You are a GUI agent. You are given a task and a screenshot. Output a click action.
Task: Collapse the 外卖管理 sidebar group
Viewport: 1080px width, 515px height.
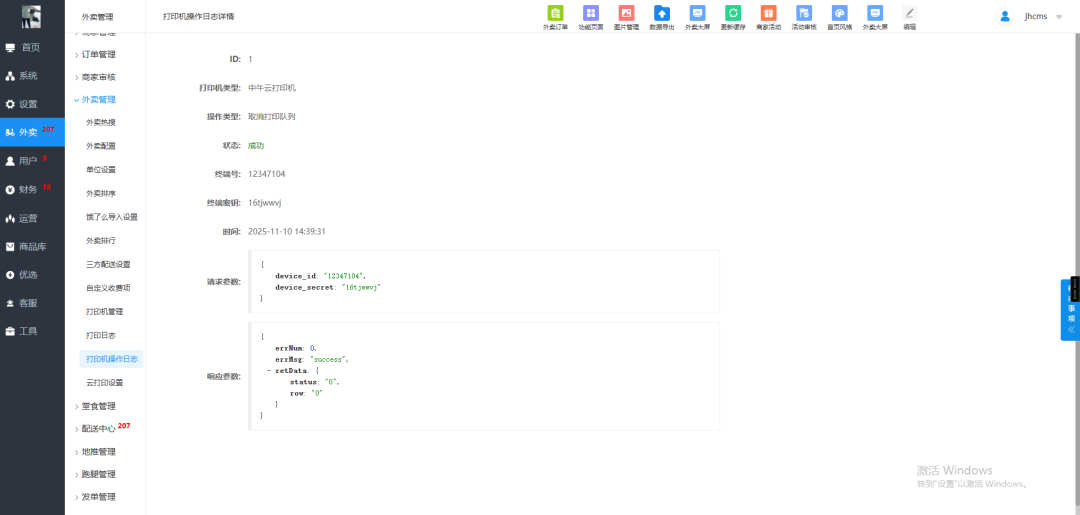(x=98, y=99)
